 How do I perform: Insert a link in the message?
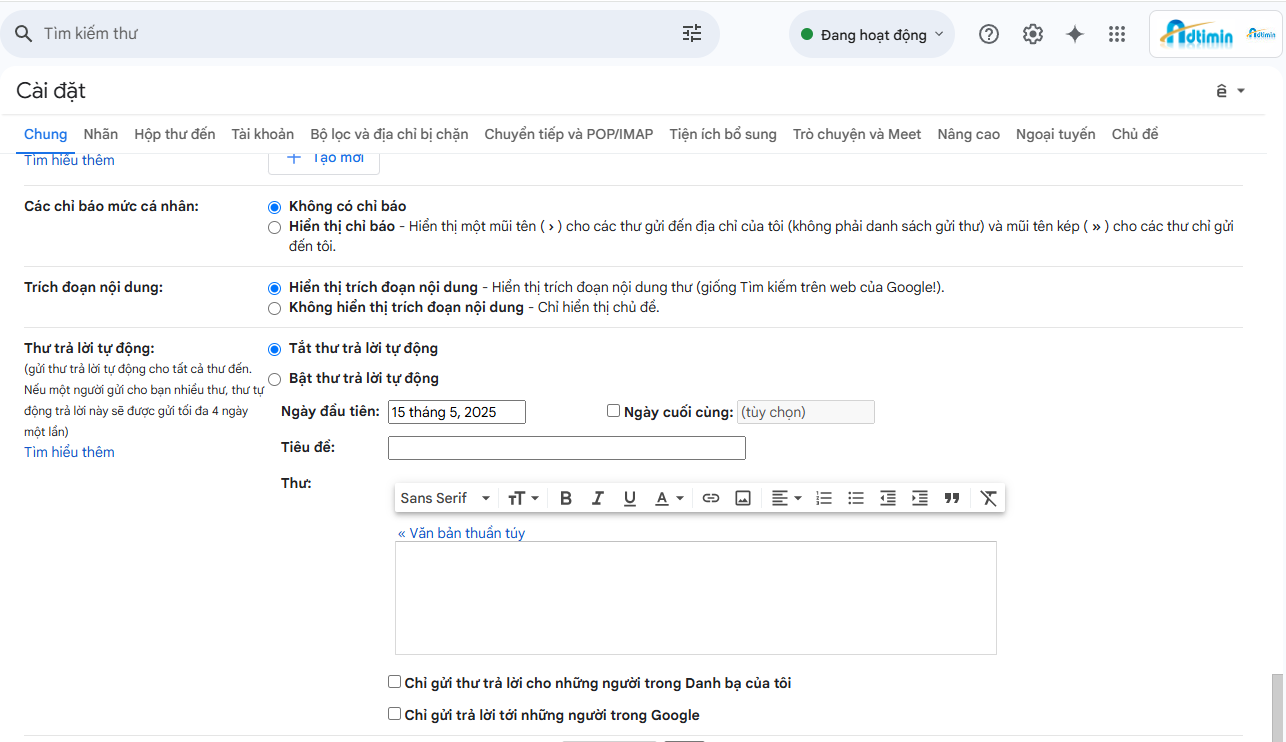(x=711, y=498)
